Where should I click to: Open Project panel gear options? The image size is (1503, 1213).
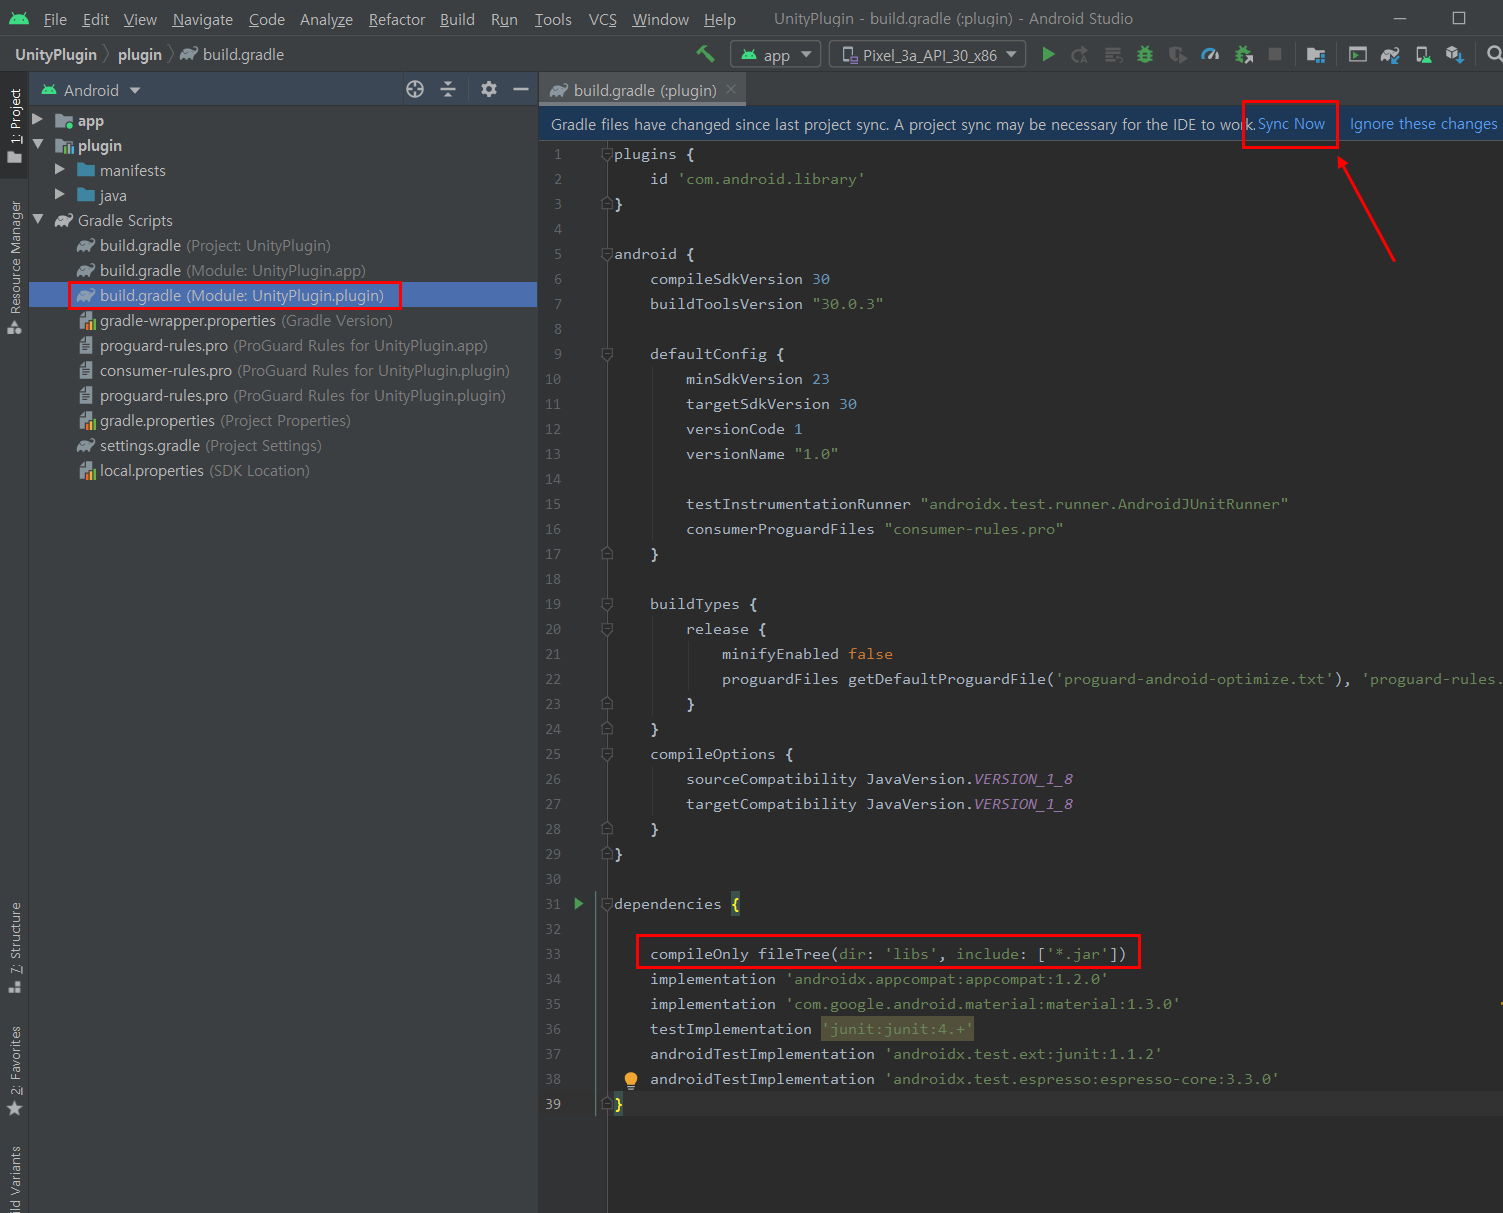click(x=488, y=90)
